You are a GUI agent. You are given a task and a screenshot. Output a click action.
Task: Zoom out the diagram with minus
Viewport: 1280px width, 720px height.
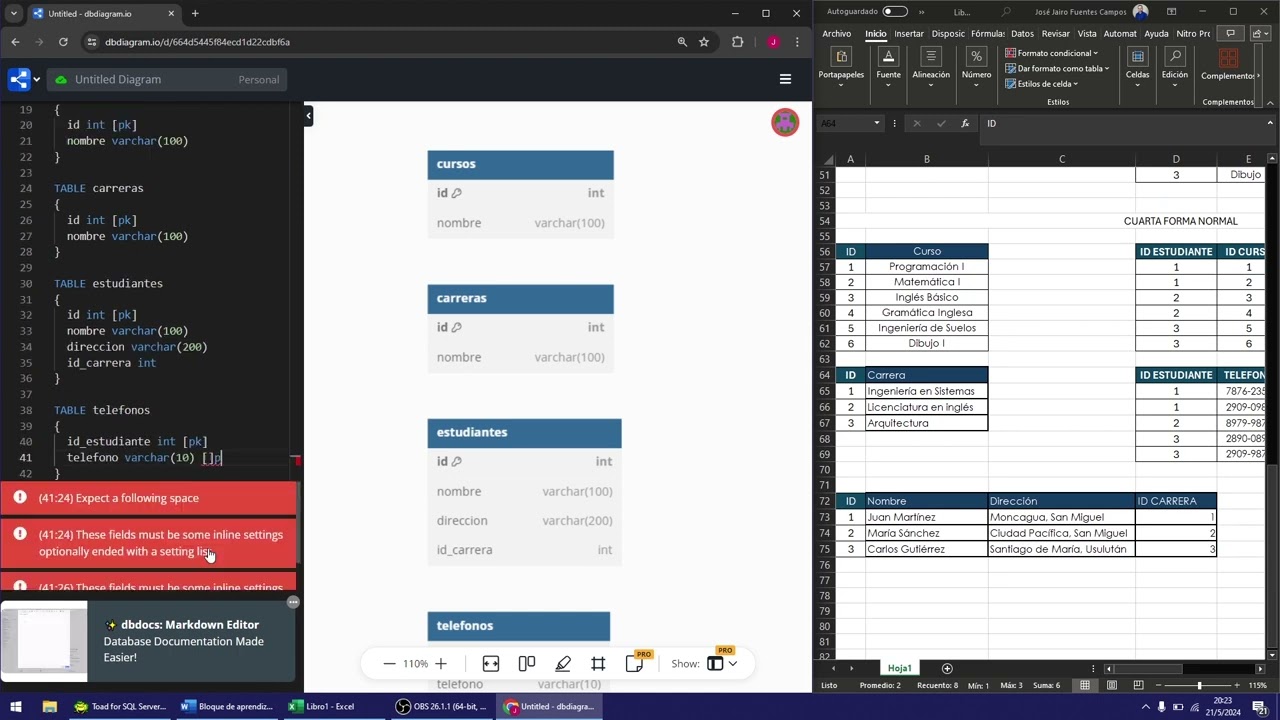[389, 663]
